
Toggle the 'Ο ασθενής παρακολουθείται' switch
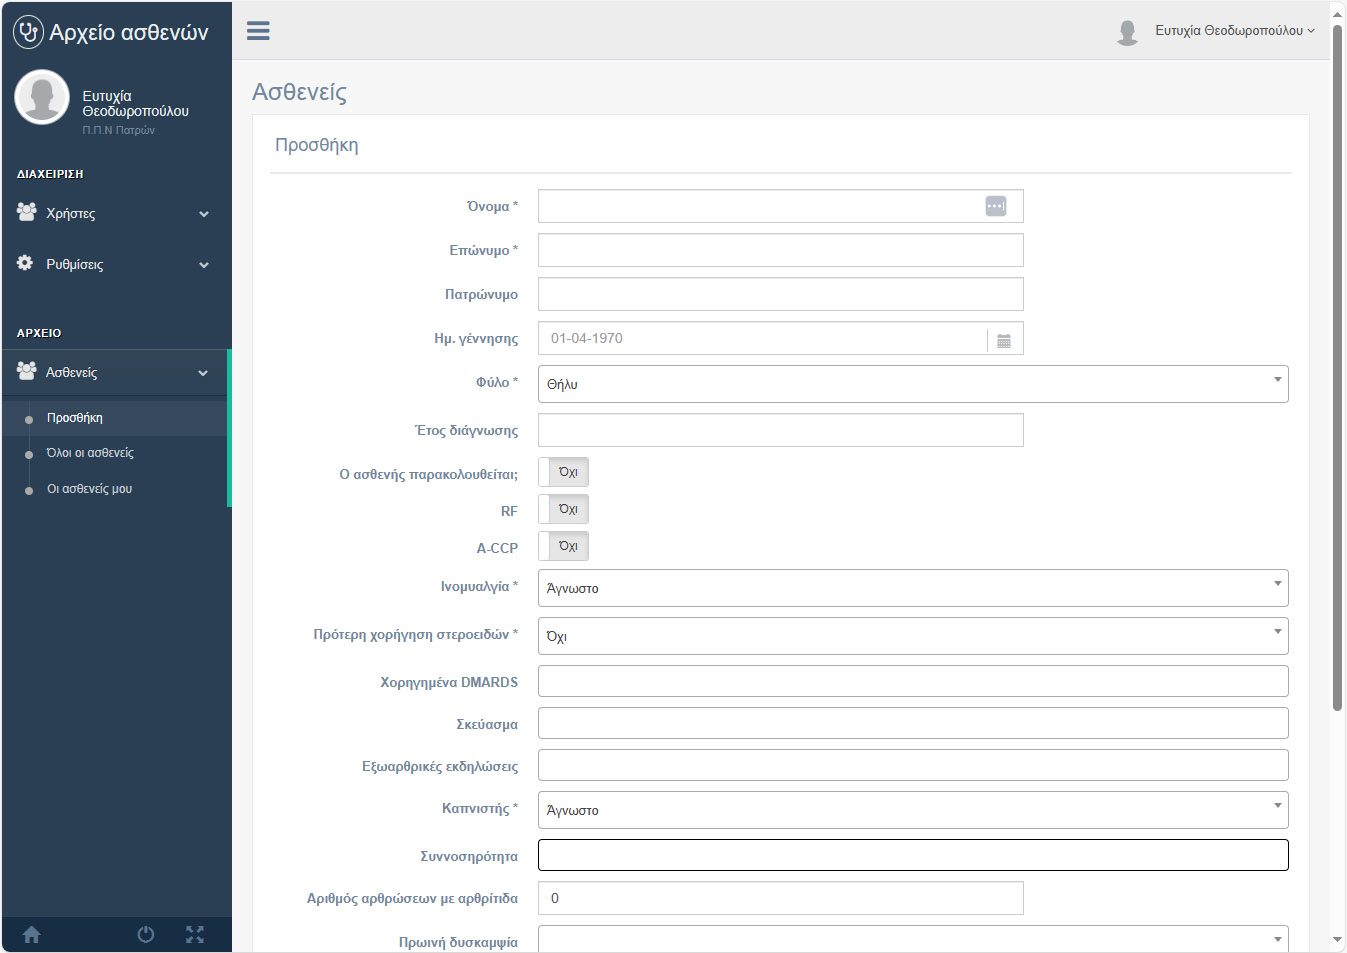pyautogui.click(x=564, y=472)
